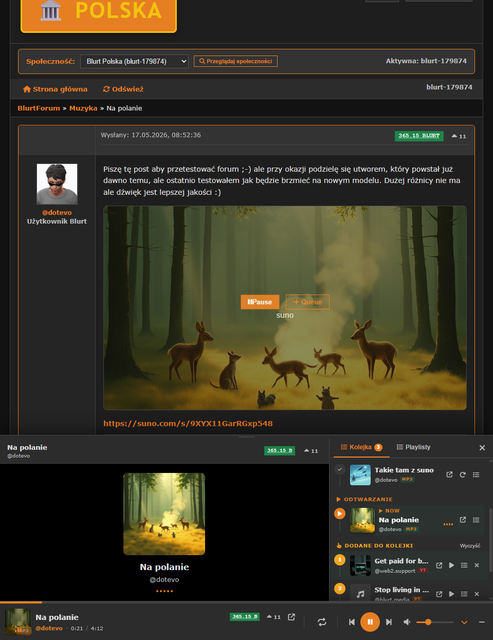
Task: Close the queue side panel
Action: [x=482, y=448]
